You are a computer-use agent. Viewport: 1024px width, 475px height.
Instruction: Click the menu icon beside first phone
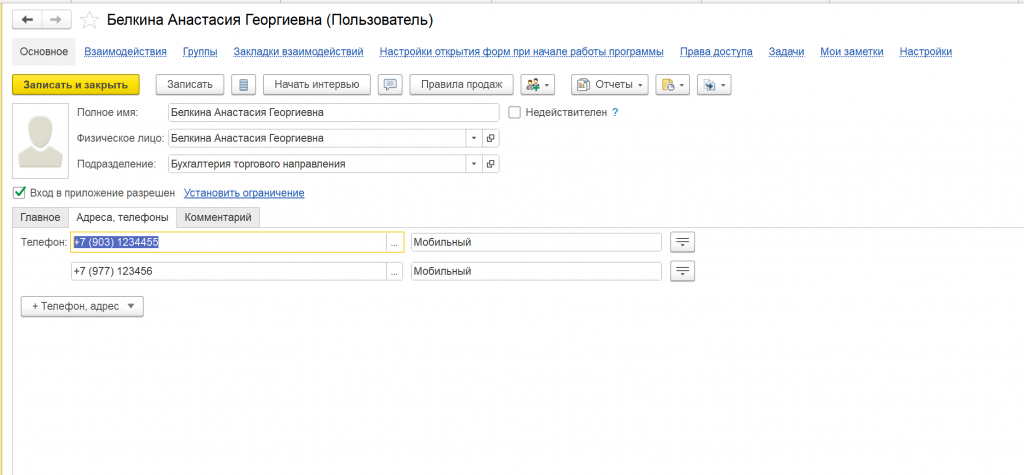point(682,242)
